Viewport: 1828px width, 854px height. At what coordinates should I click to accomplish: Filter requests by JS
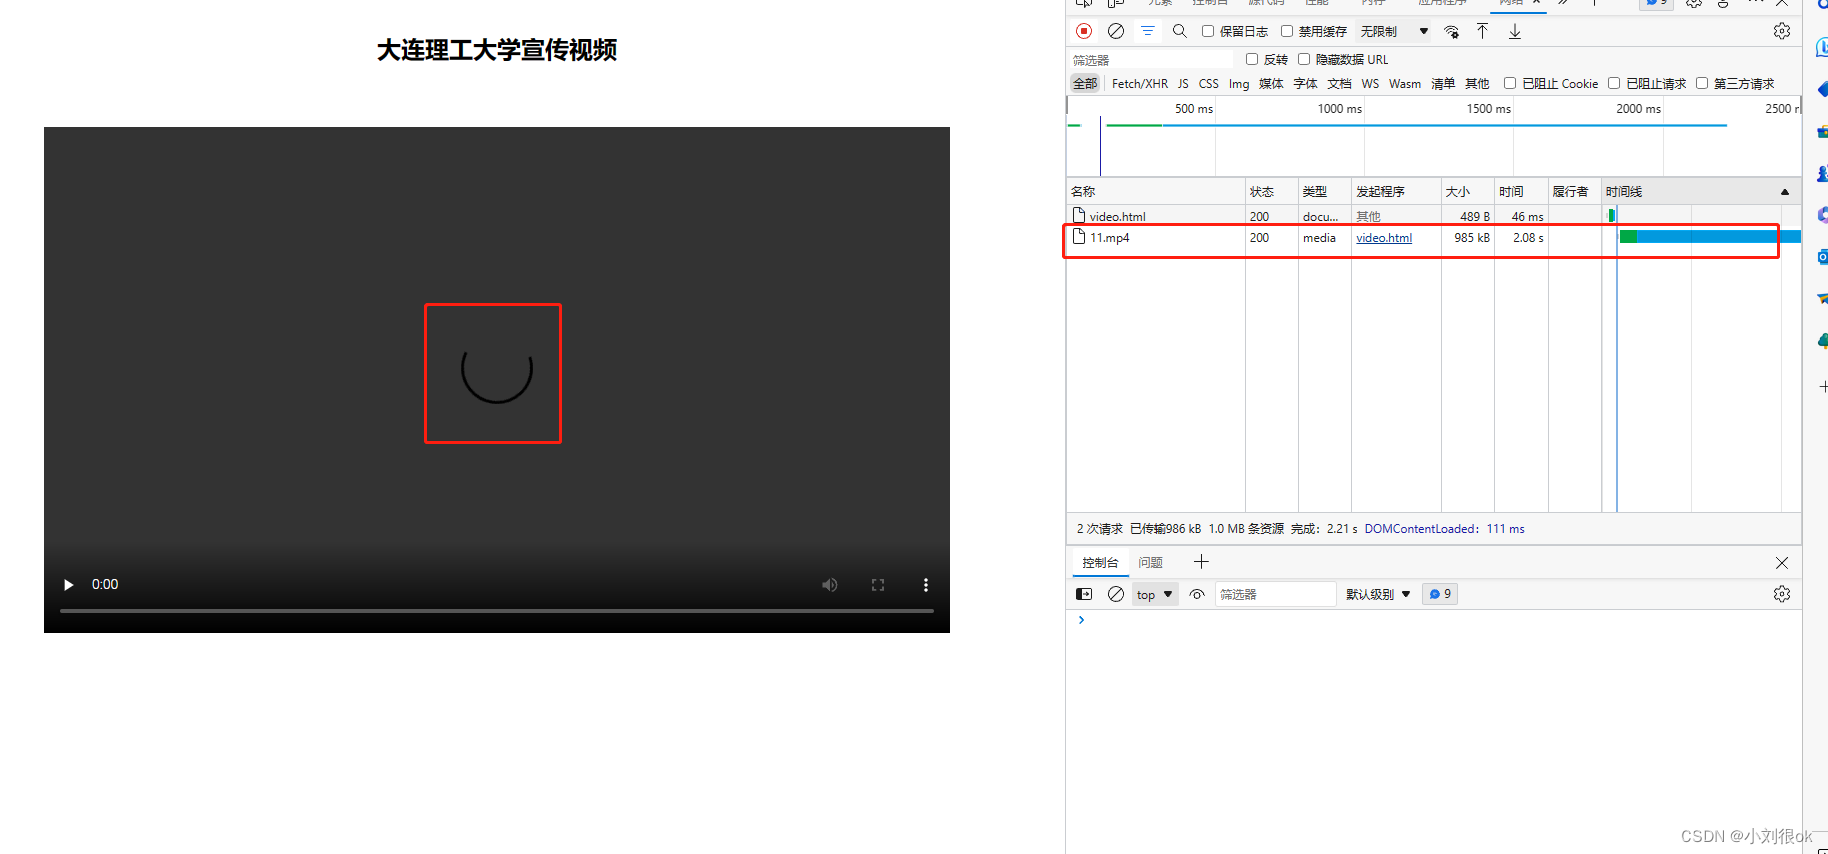click(x=1183, y=84)
